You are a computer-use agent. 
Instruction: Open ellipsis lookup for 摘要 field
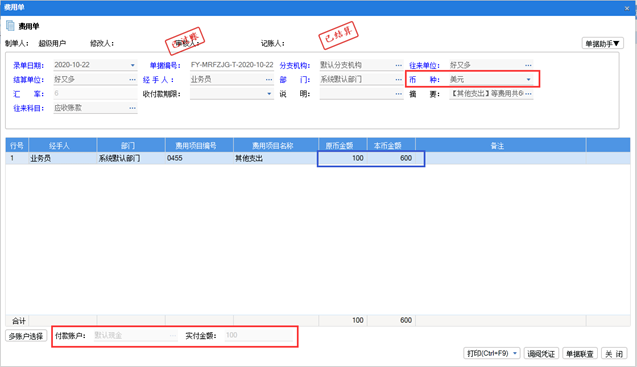528,93
